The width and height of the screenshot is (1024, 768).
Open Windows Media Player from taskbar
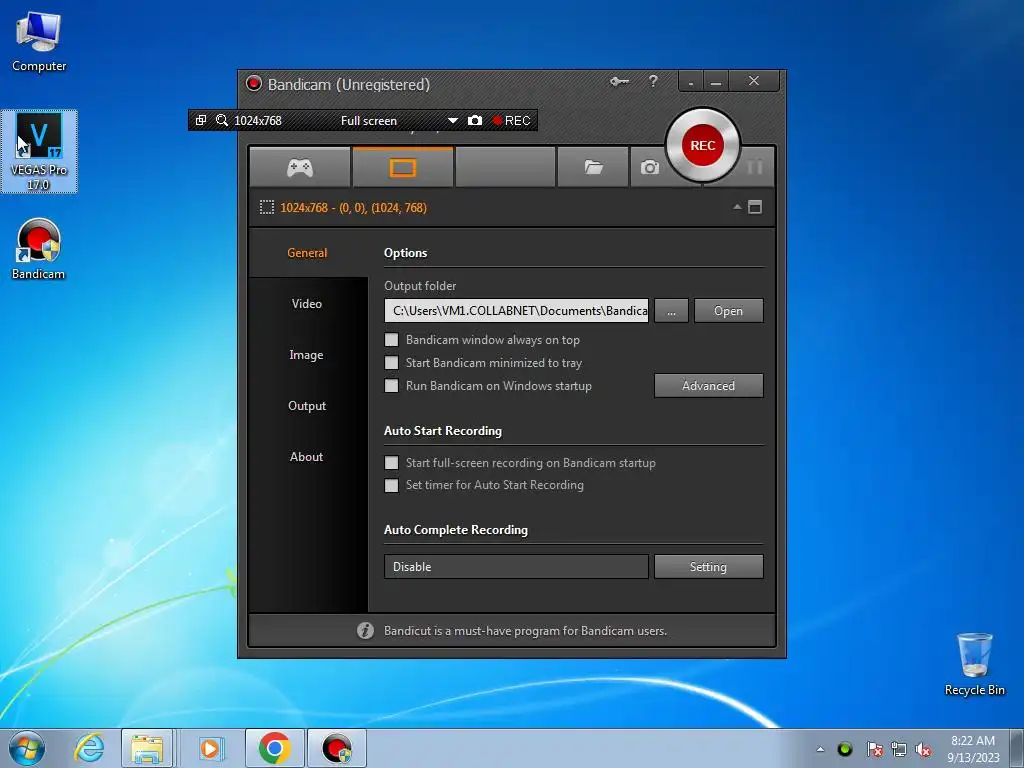point(210,748)
